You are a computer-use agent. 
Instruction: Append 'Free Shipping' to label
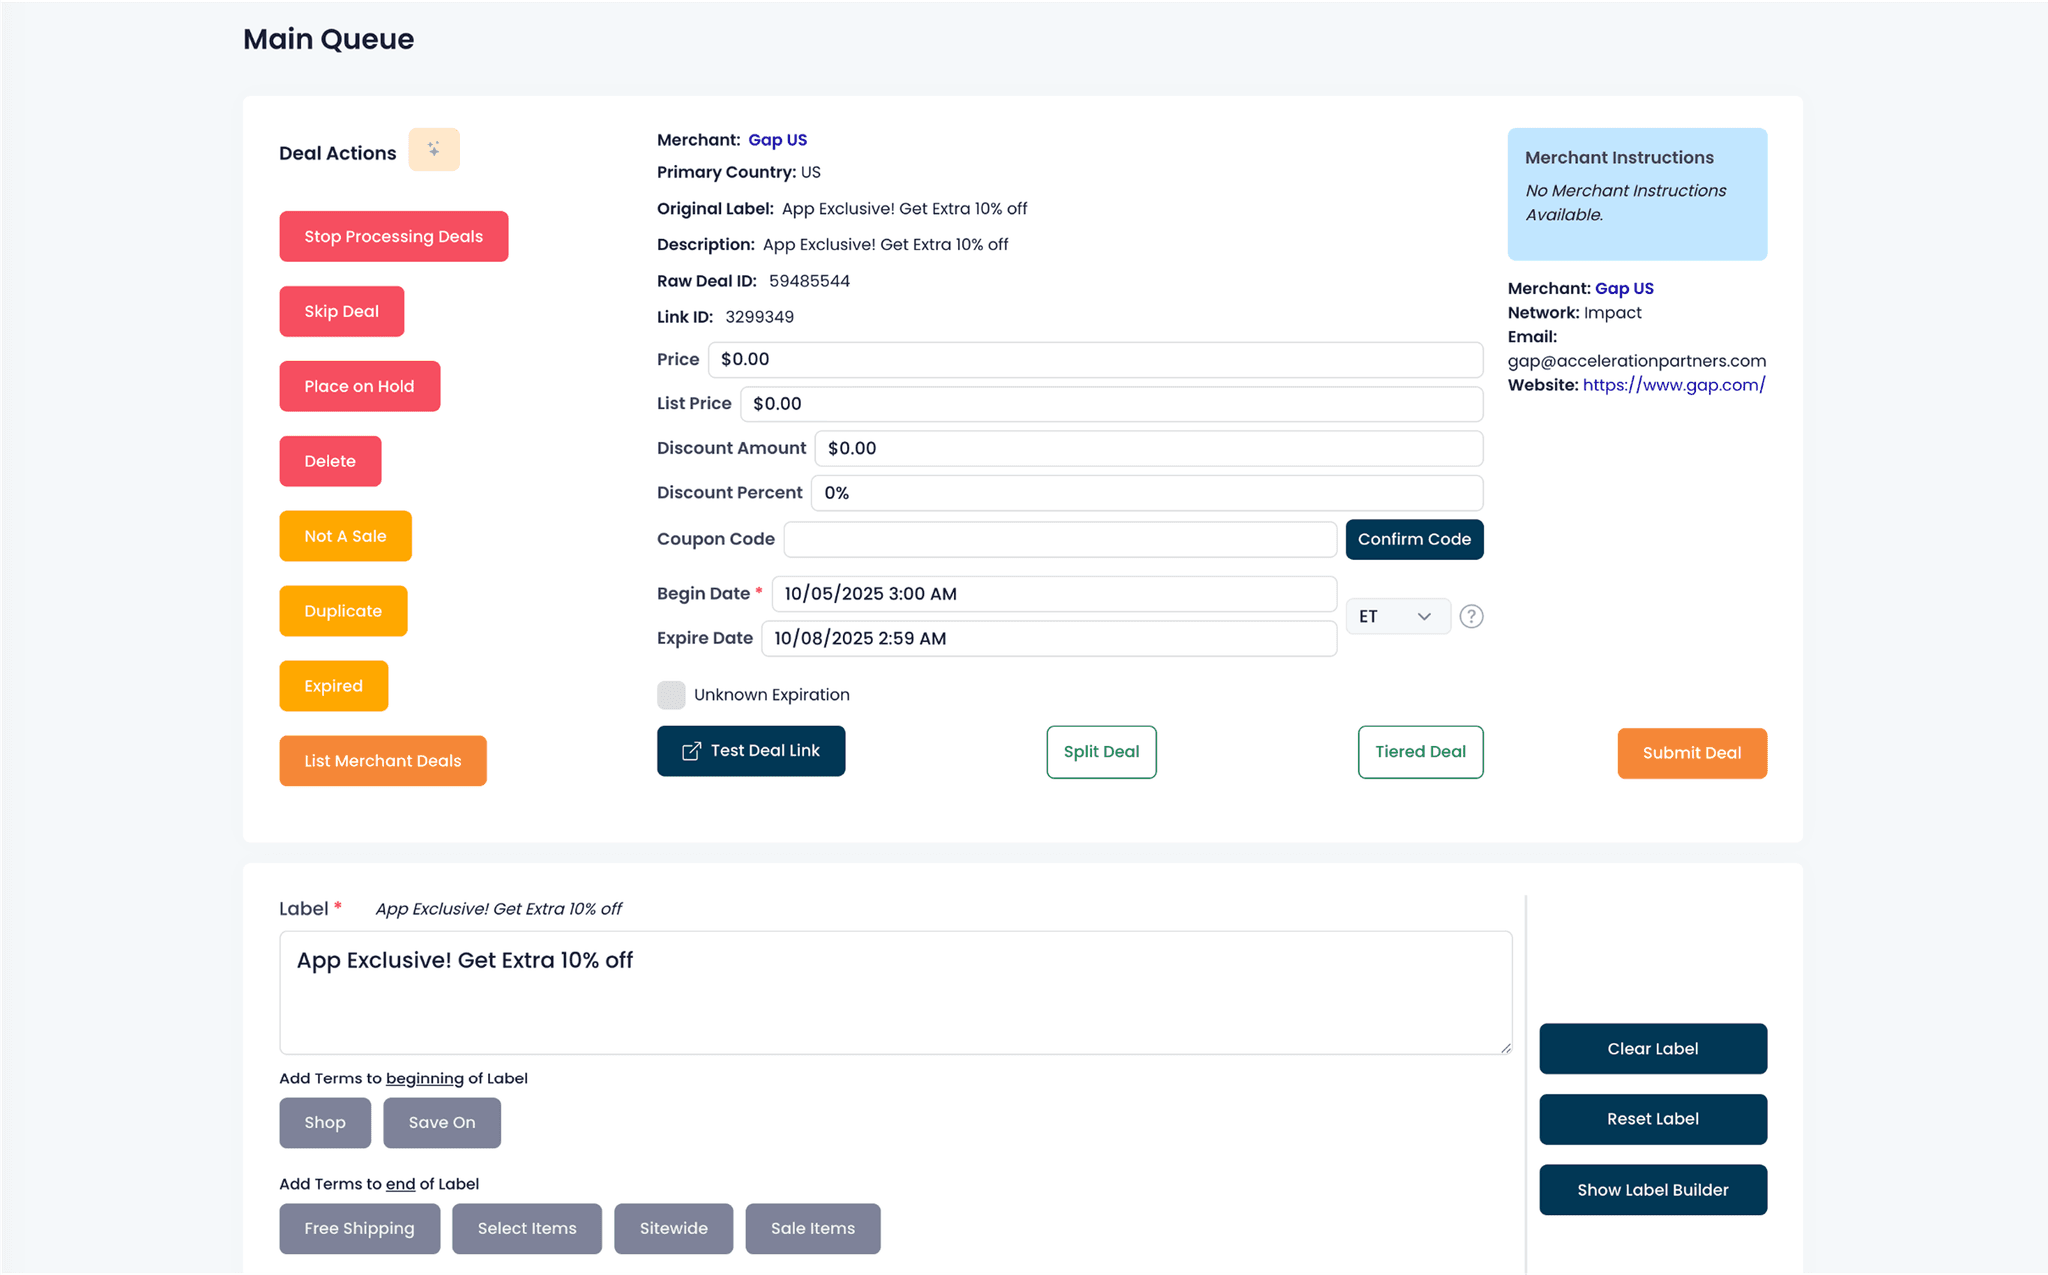(x=360, y=1229)
